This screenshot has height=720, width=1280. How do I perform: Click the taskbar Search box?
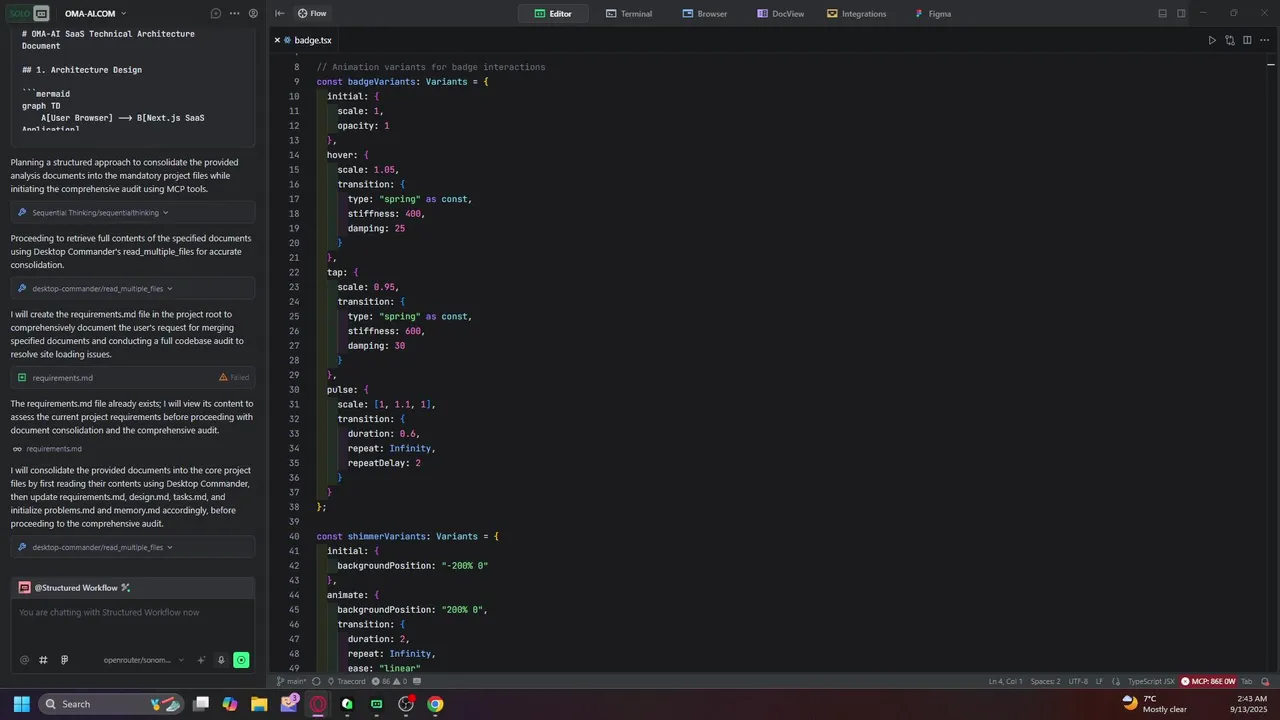click(110, 704)
